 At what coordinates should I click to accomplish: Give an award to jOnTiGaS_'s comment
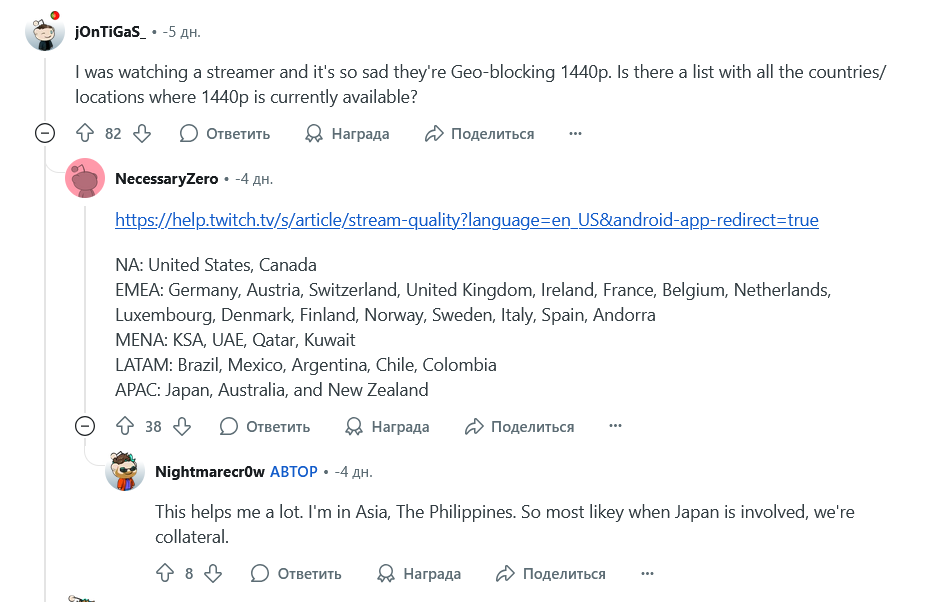[x=347, y=133]
